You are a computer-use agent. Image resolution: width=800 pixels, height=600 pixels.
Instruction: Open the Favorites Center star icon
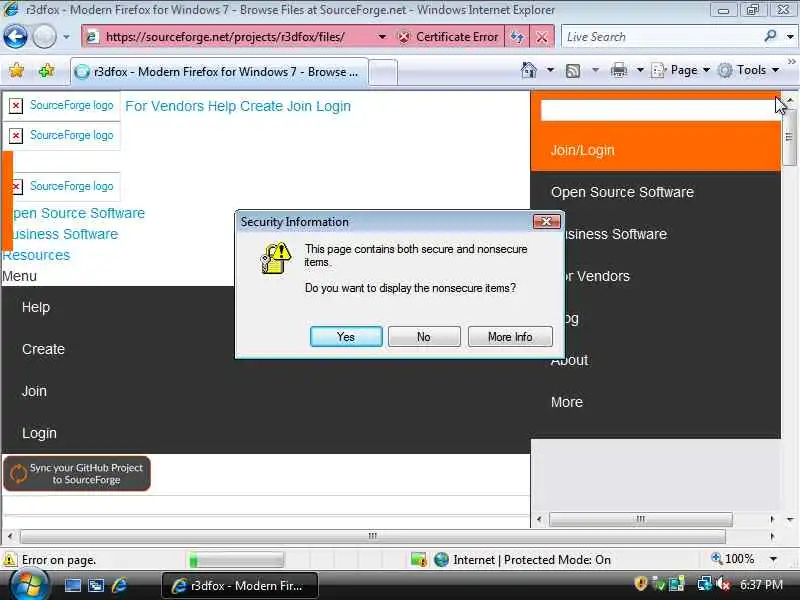(x=16, y=70)
